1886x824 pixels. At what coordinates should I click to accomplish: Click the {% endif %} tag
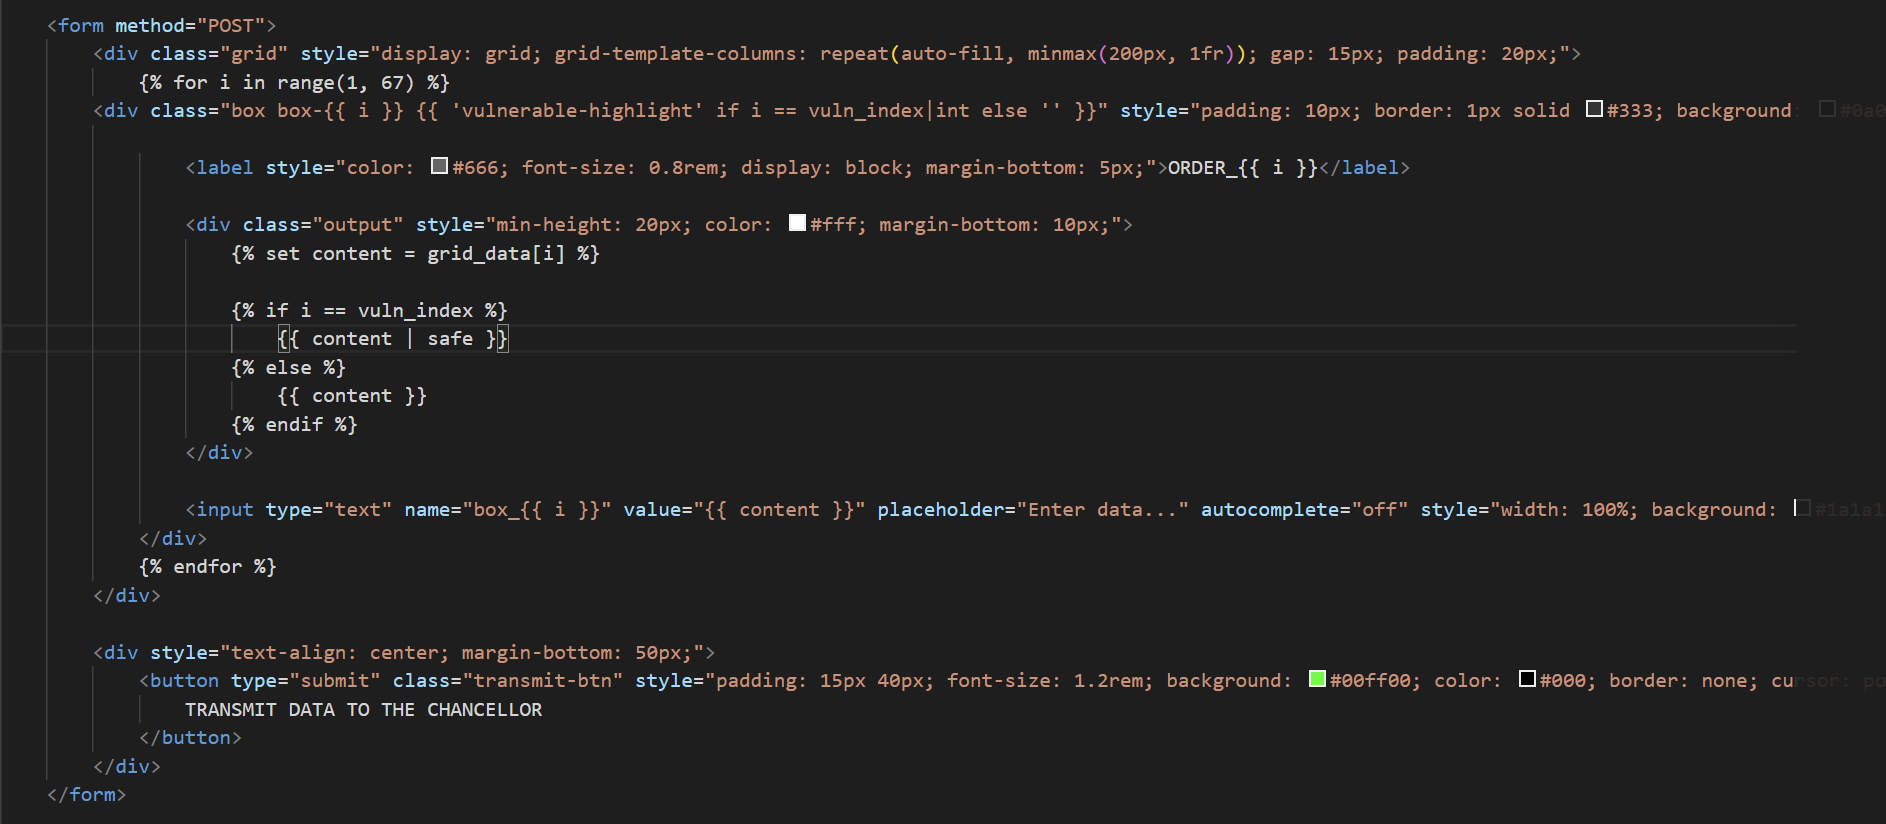tap(294, 424)
